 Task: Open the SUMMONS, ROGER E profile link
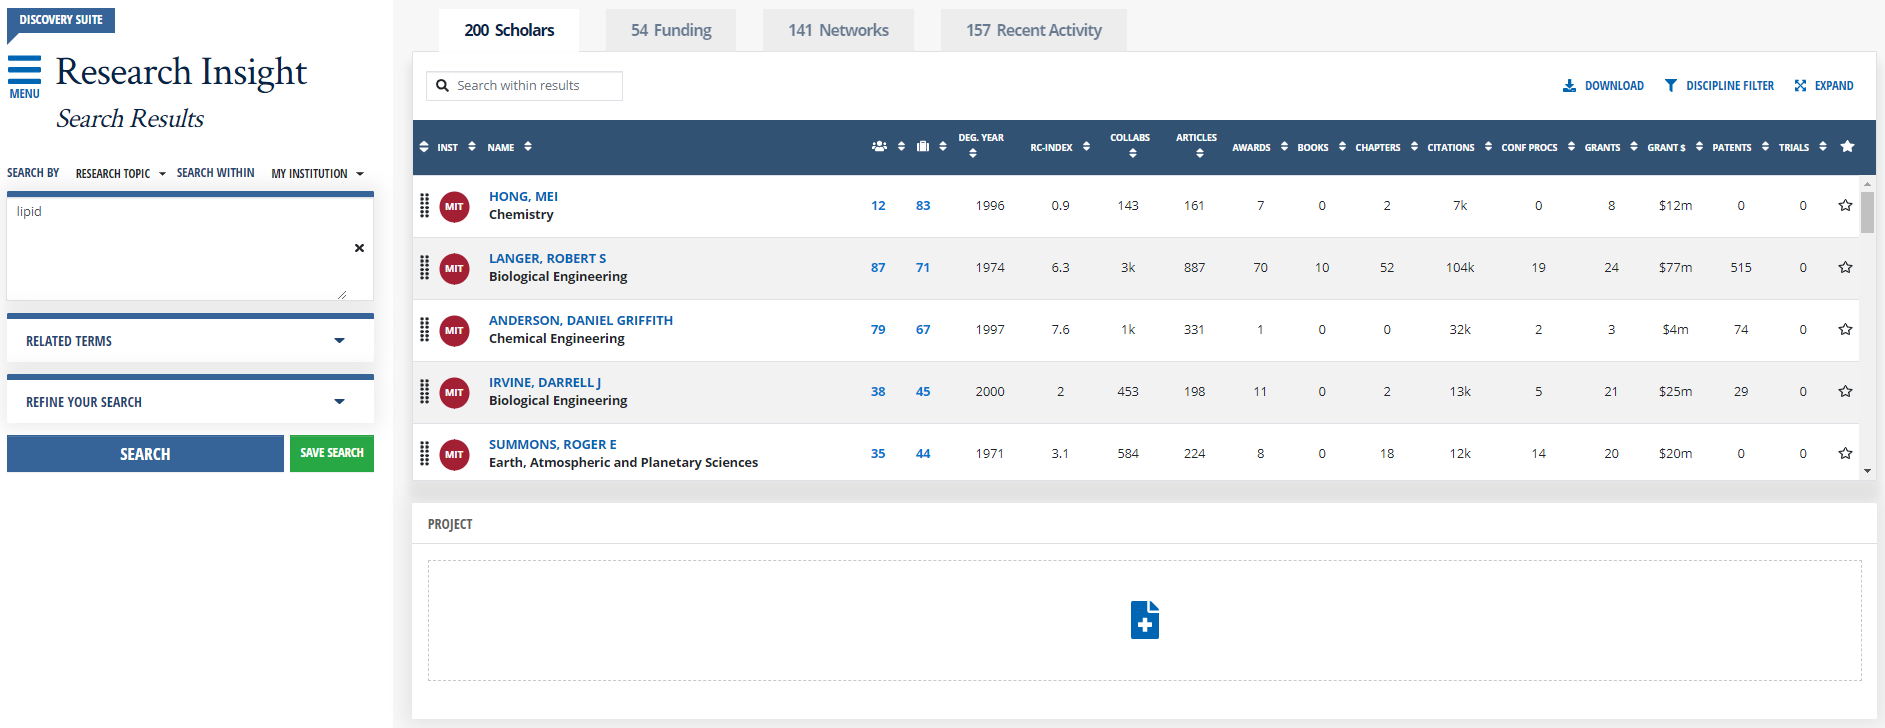552,445
